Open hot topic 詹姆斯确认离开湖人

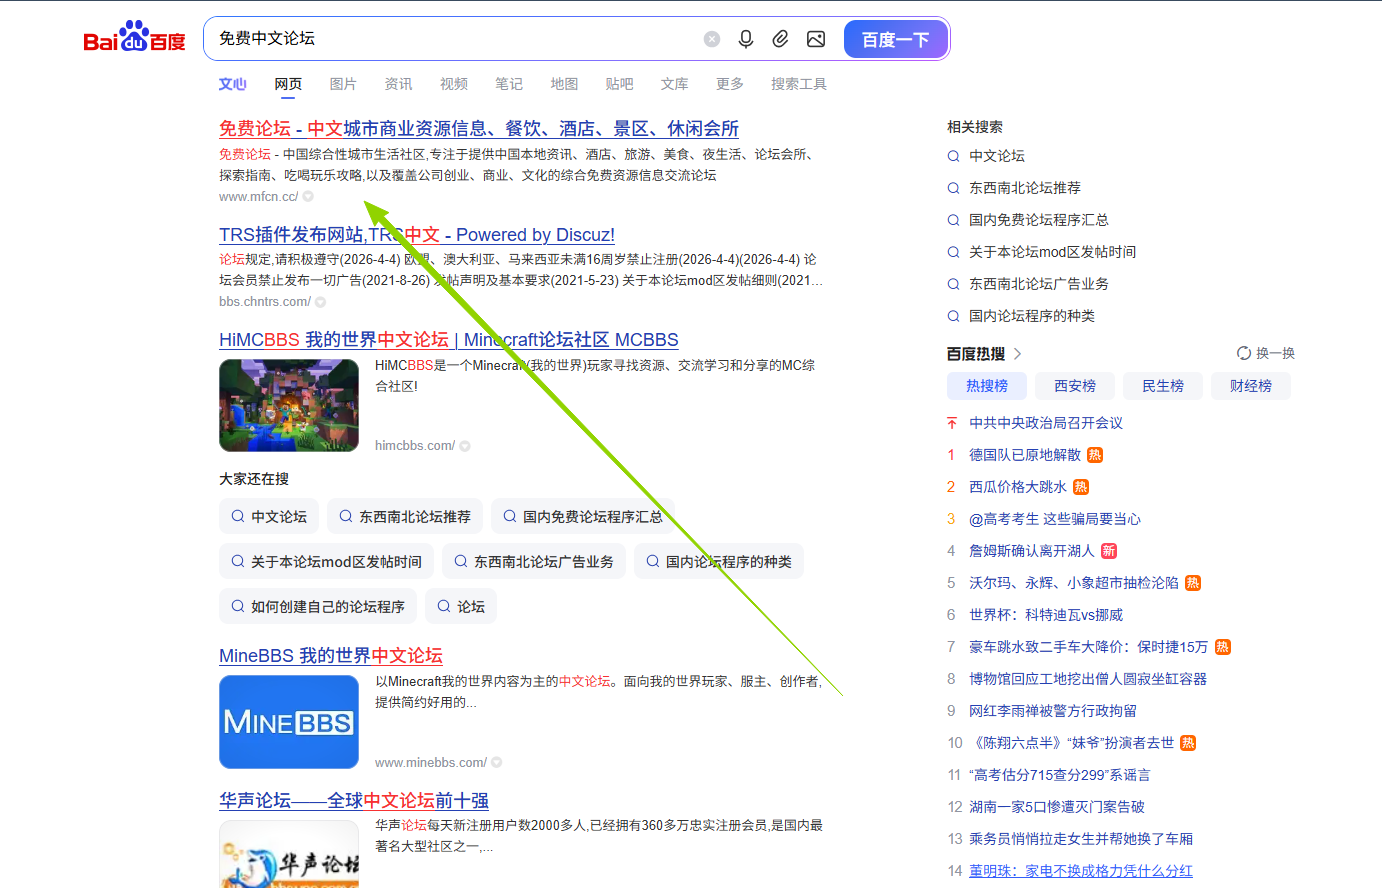(x=1032, y=551)
